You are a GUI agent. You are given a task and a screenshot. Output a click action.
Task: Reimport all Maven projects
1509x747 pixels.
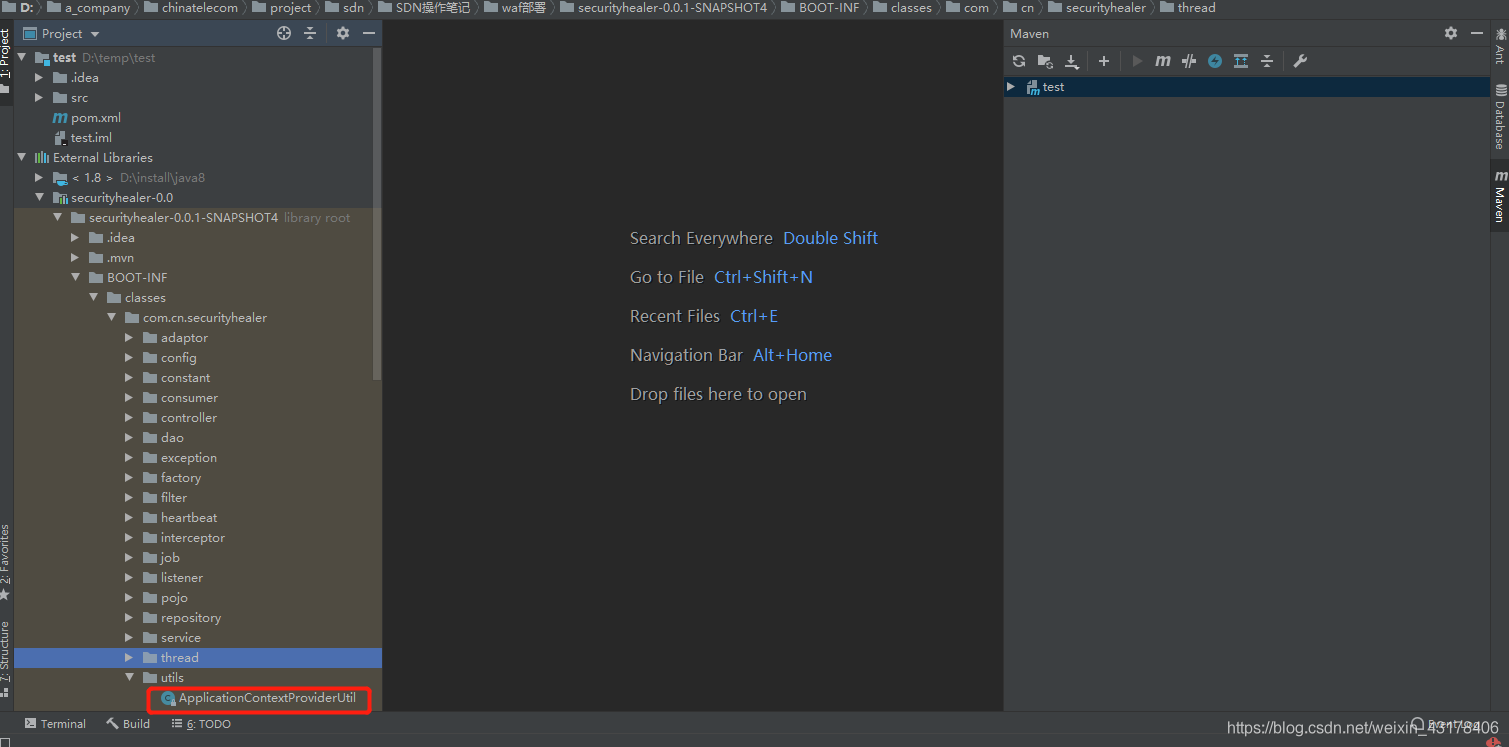[1019, 61]
